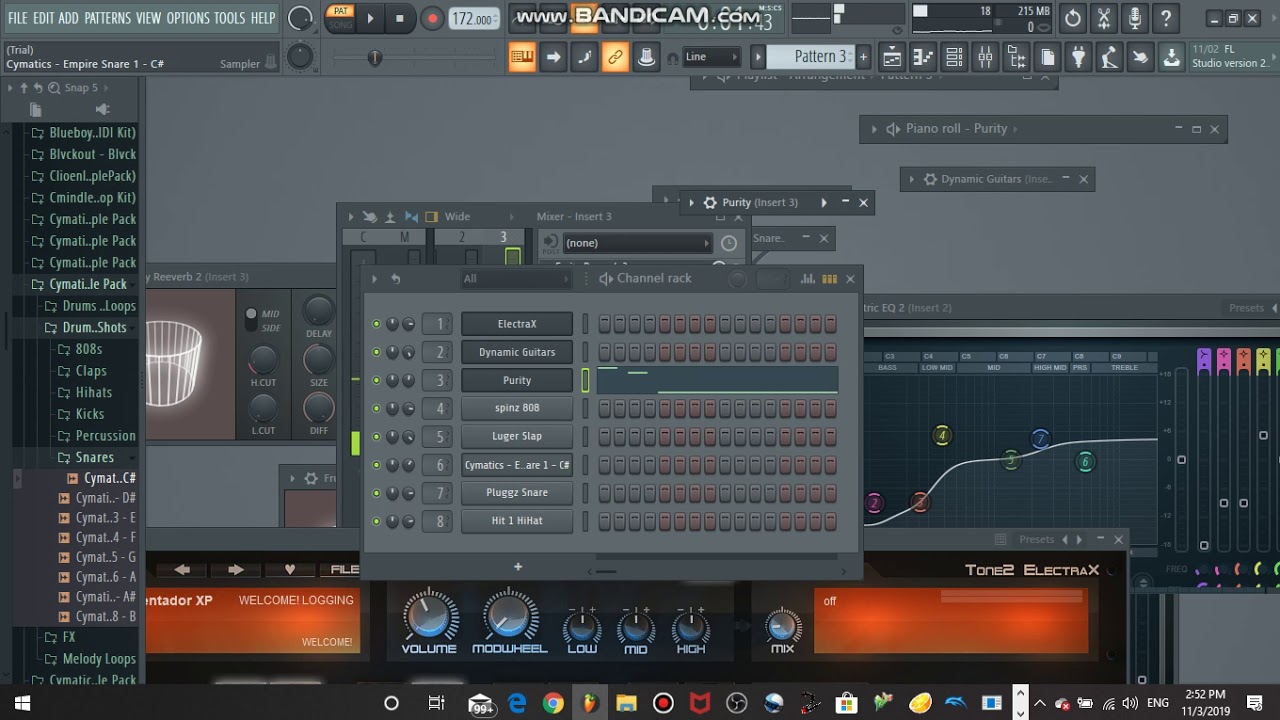The height and width of the screenshot is (720, 1280).
Task: Click the microphone recording icon
Action: point(1135,18)
